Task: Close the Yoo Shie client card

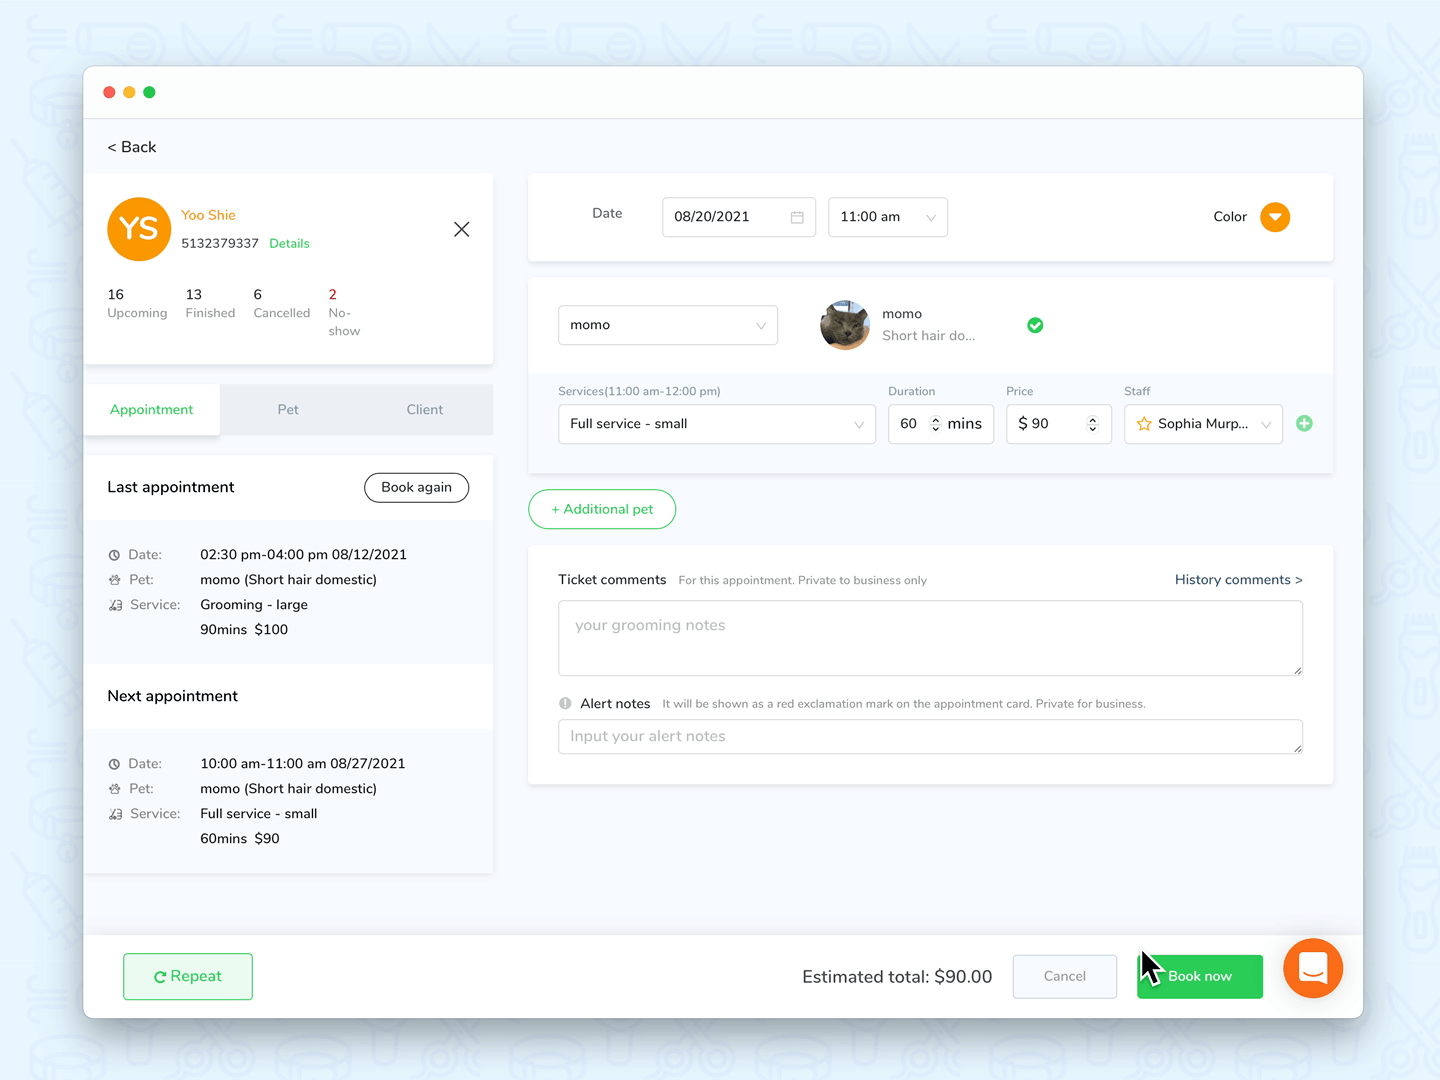Action: [x=461, y=229]
